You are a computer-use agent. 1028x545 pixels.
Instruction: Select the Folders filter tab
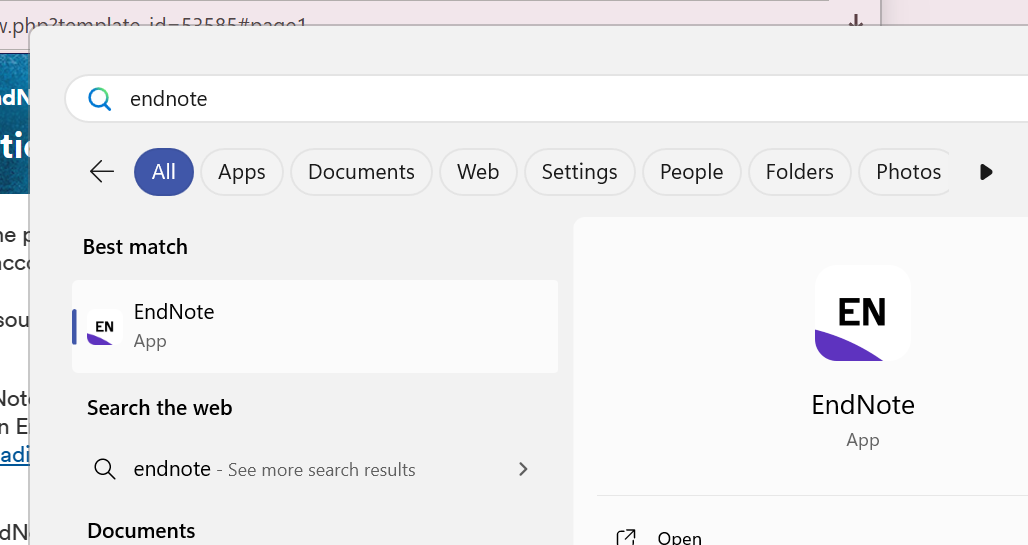[799, 172]
